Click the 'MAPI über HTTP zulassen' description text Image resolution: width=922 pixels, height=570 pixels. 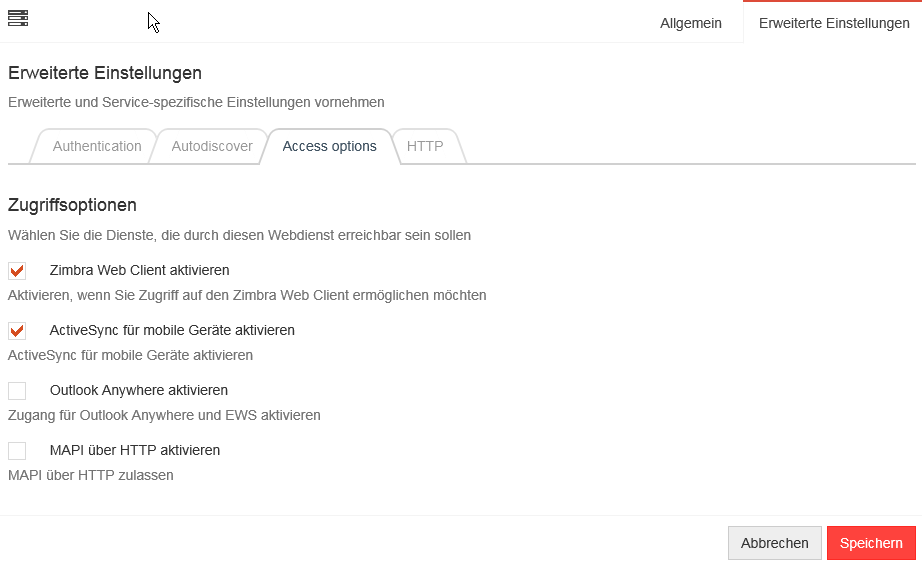[x=91, y=475]
